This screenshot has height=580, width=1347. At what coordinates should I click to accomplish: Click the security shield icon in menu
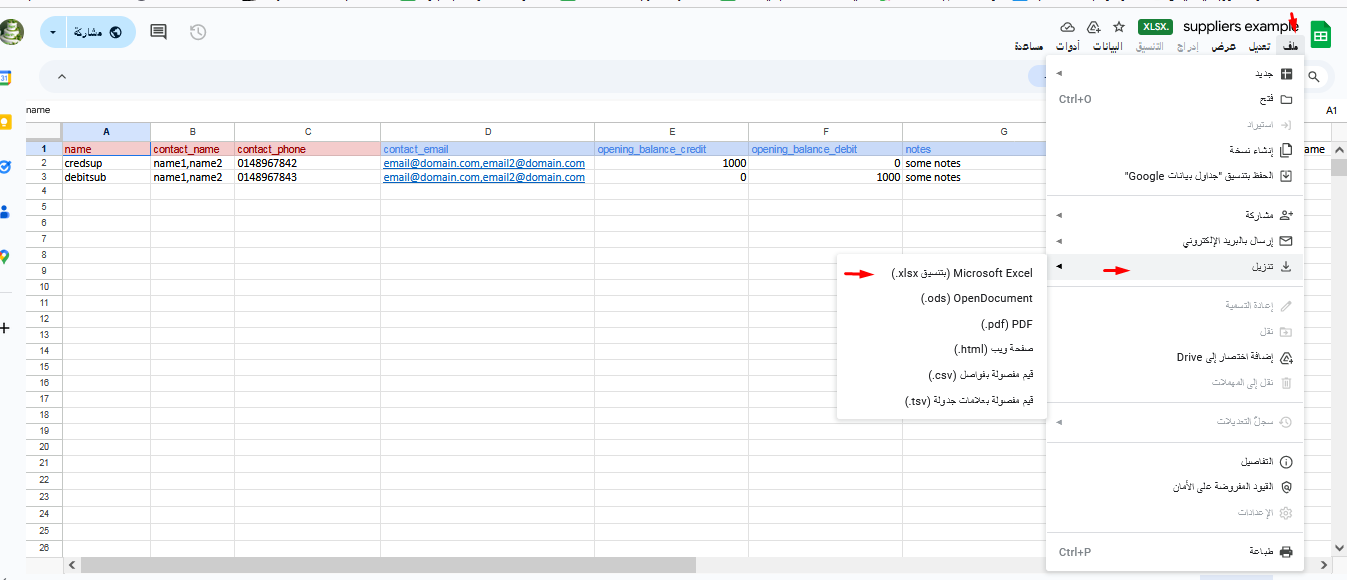pos(1286,487)
